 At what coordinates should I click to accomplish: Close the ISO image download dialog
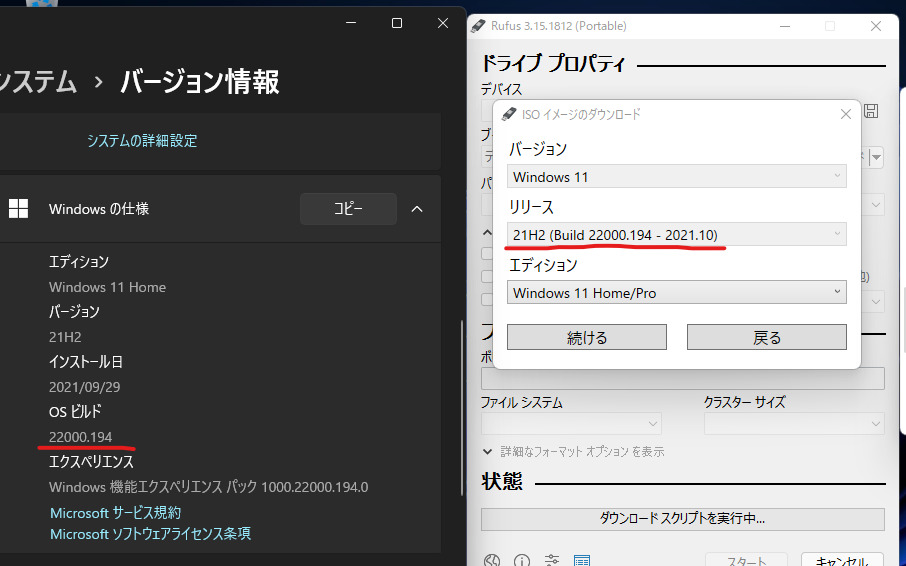tap(846, 114)
